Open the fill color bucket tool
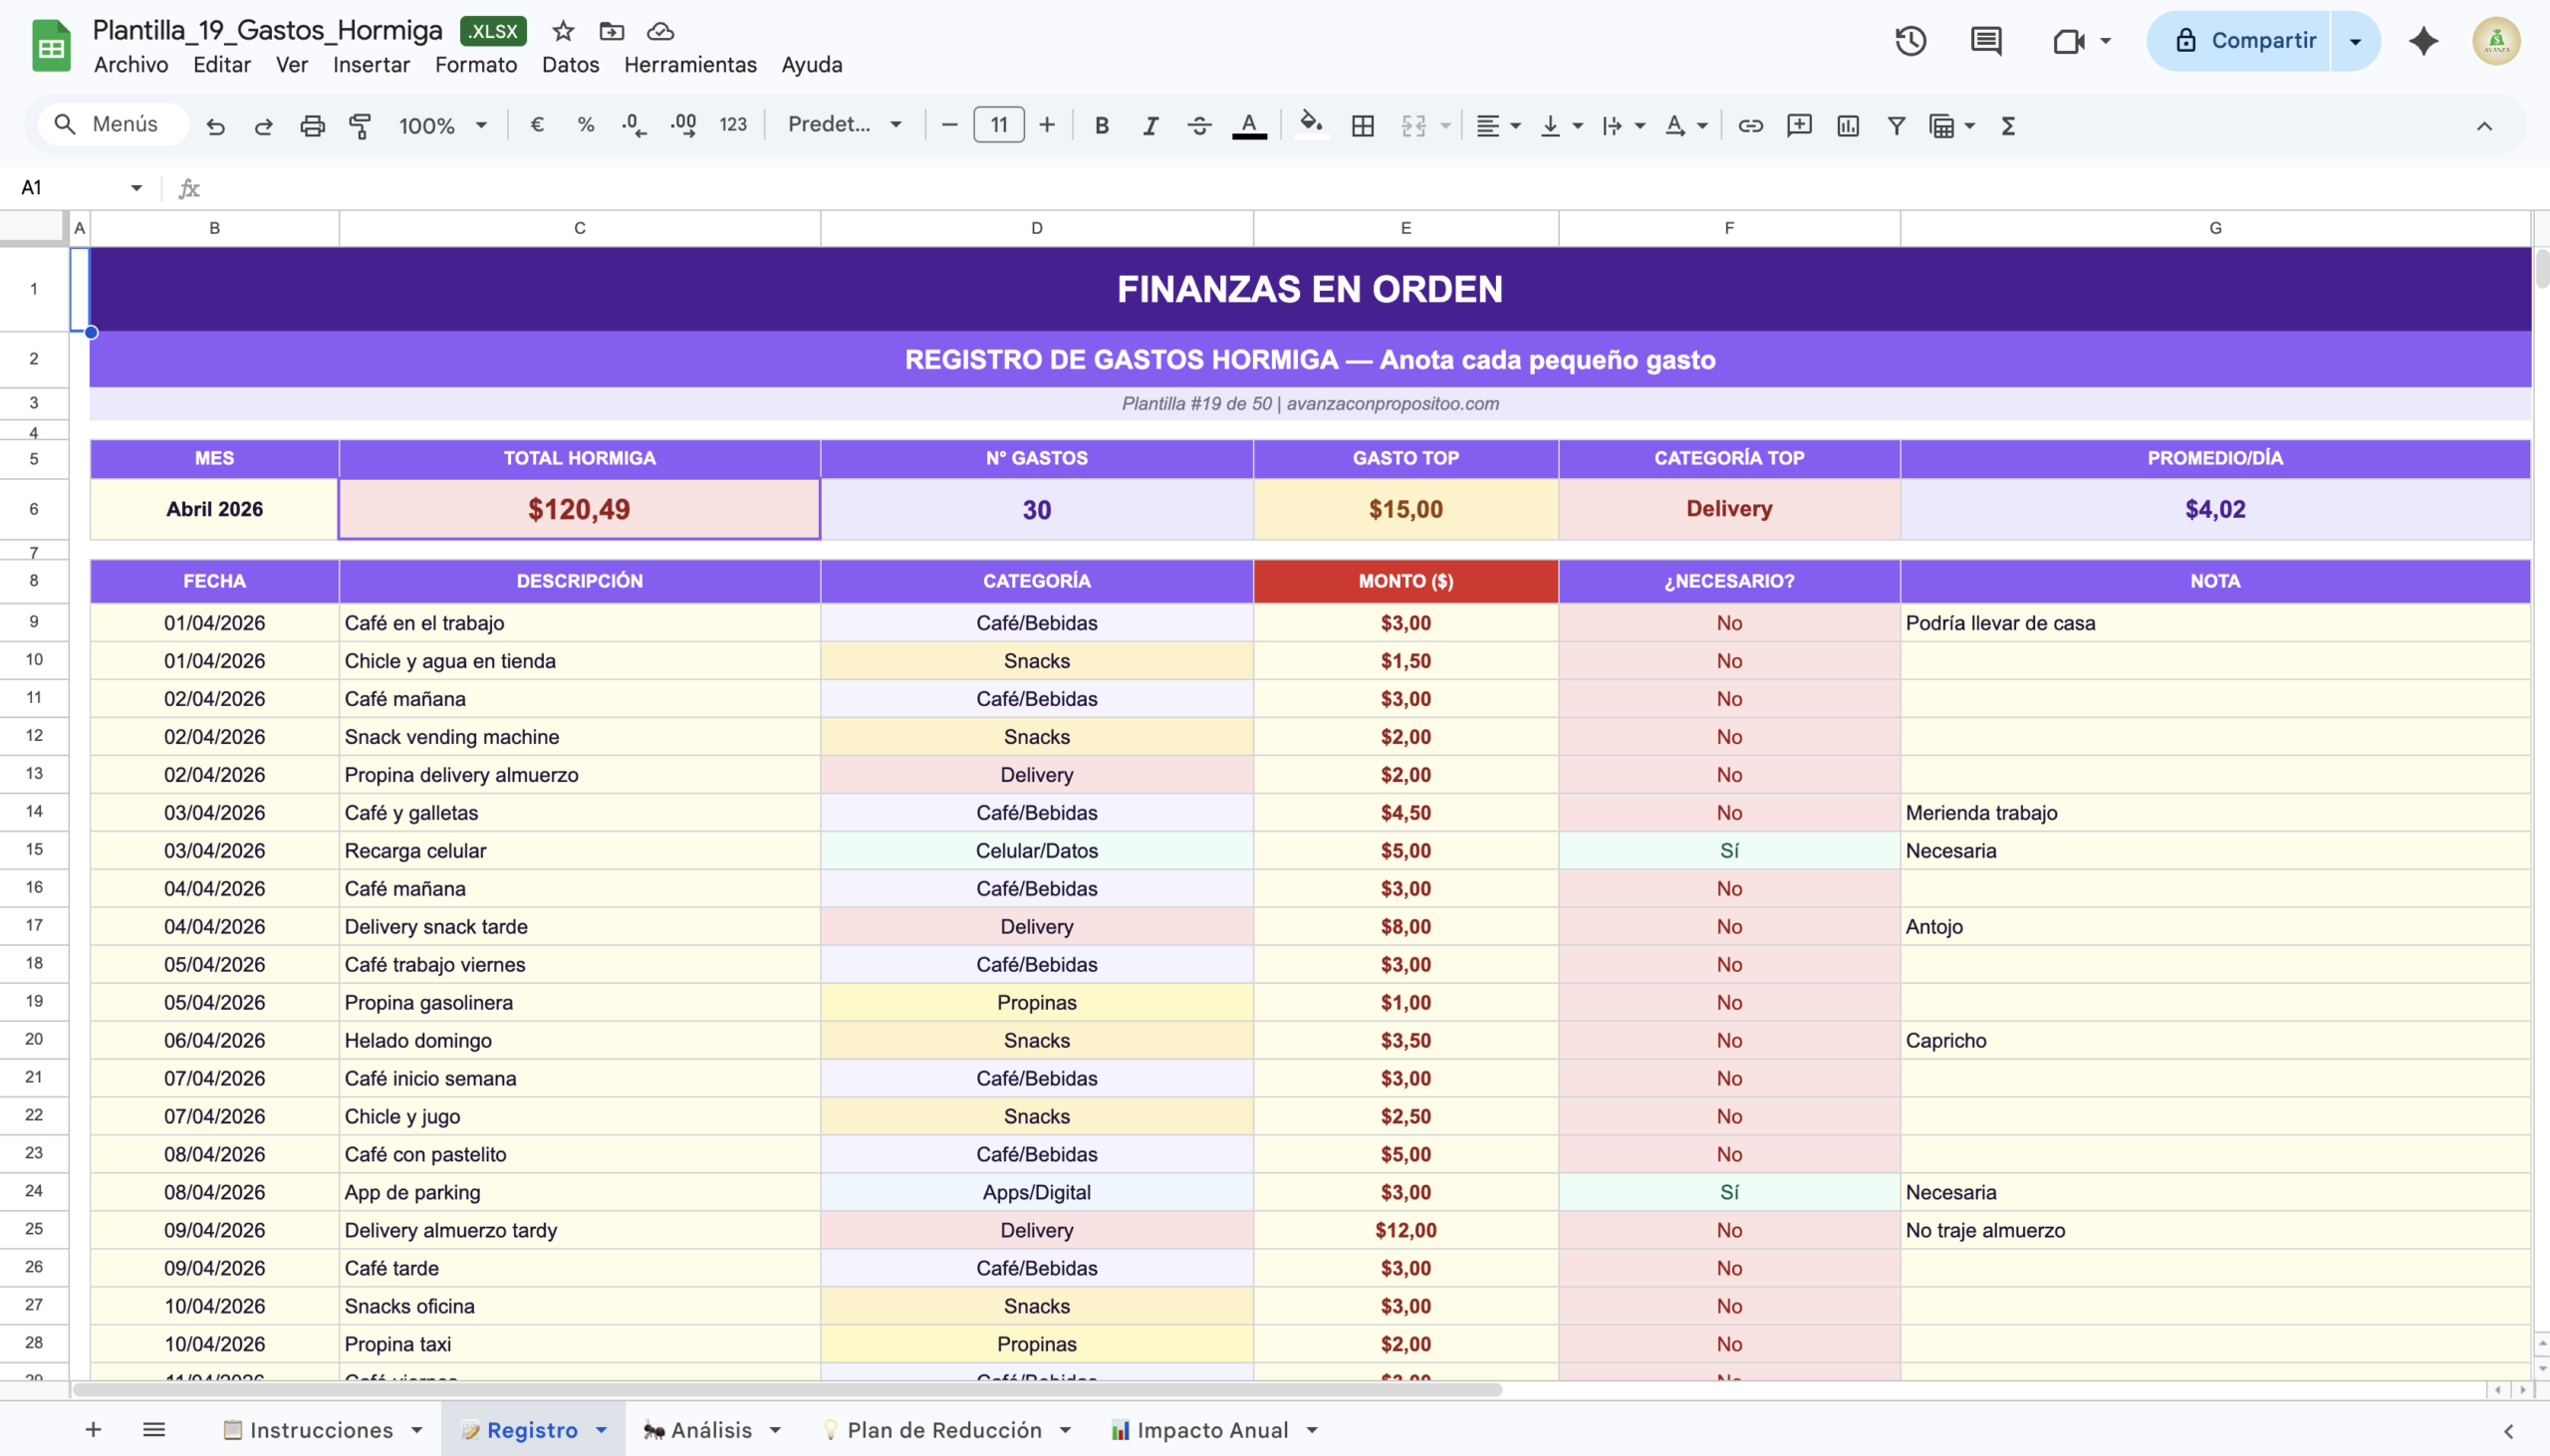2550x1456 pixels. 1310,125
